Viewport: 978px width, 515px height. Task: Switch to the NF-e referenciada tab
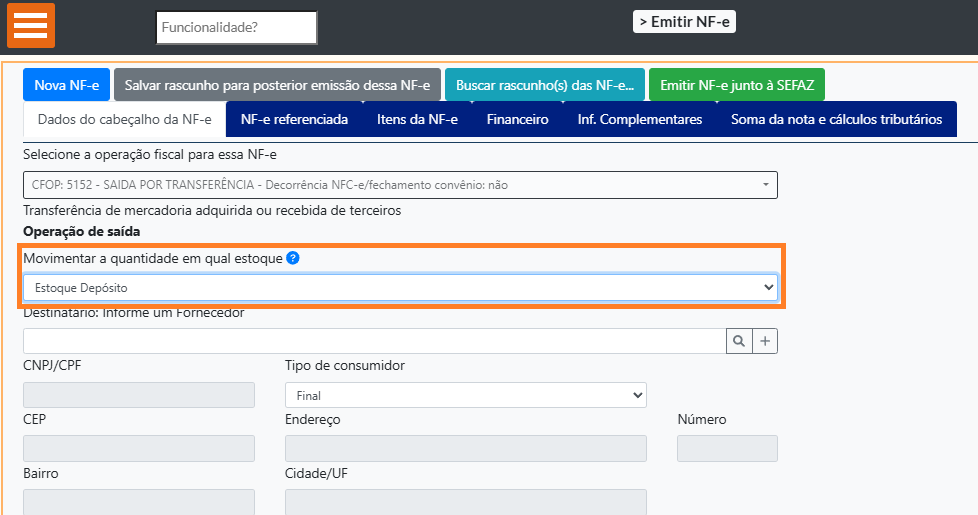point(294,120)
